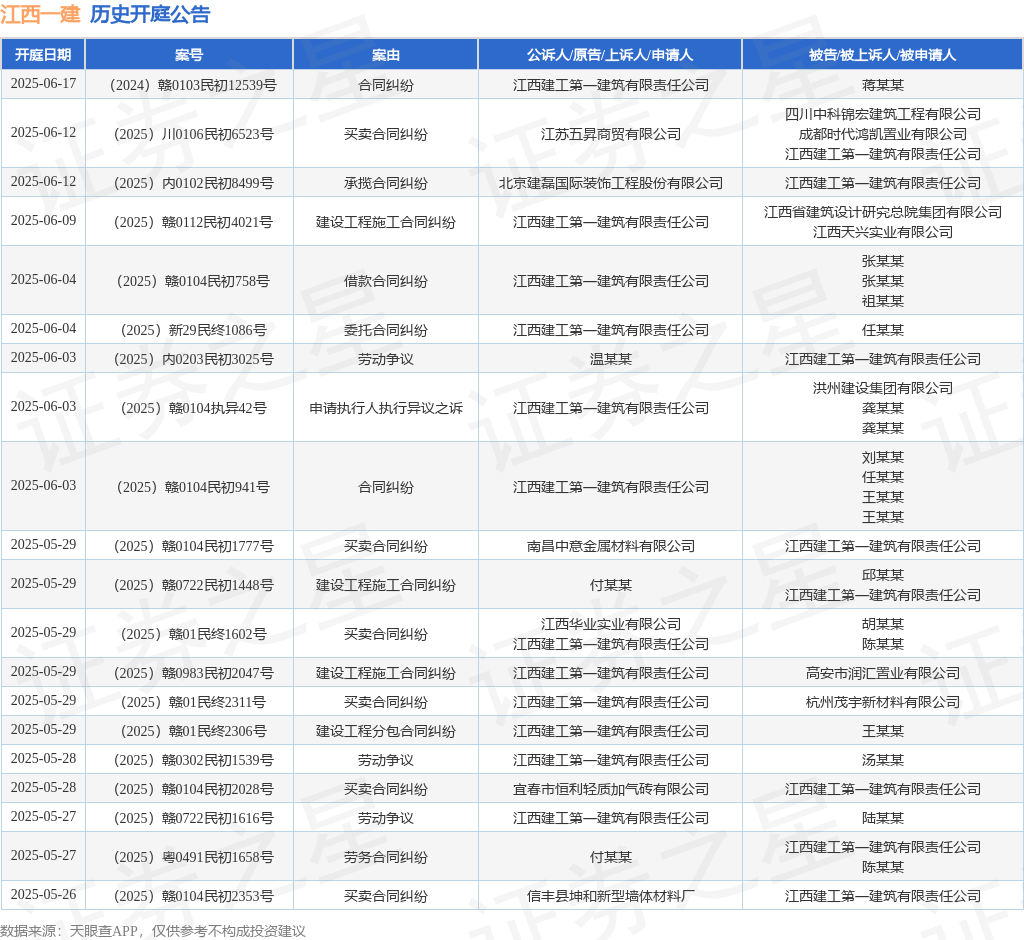Click the 案号 column header

click(x=189, y=55)
